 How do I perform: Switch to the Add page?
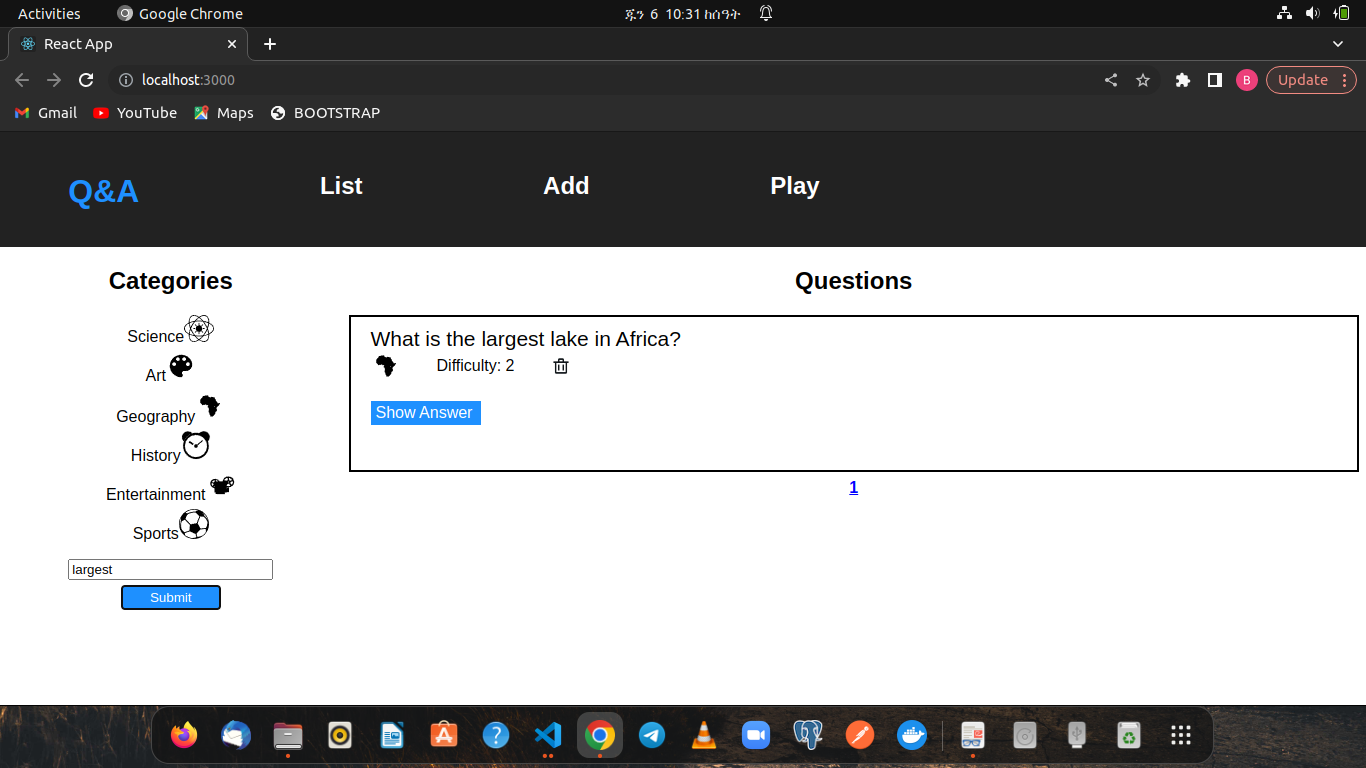pos(566,186)
